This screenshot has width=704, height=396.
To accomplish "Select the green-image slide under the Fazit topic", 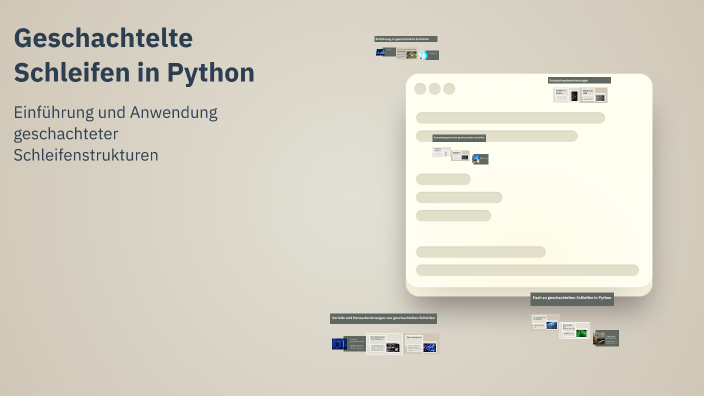I will click(x=574, y=330).
